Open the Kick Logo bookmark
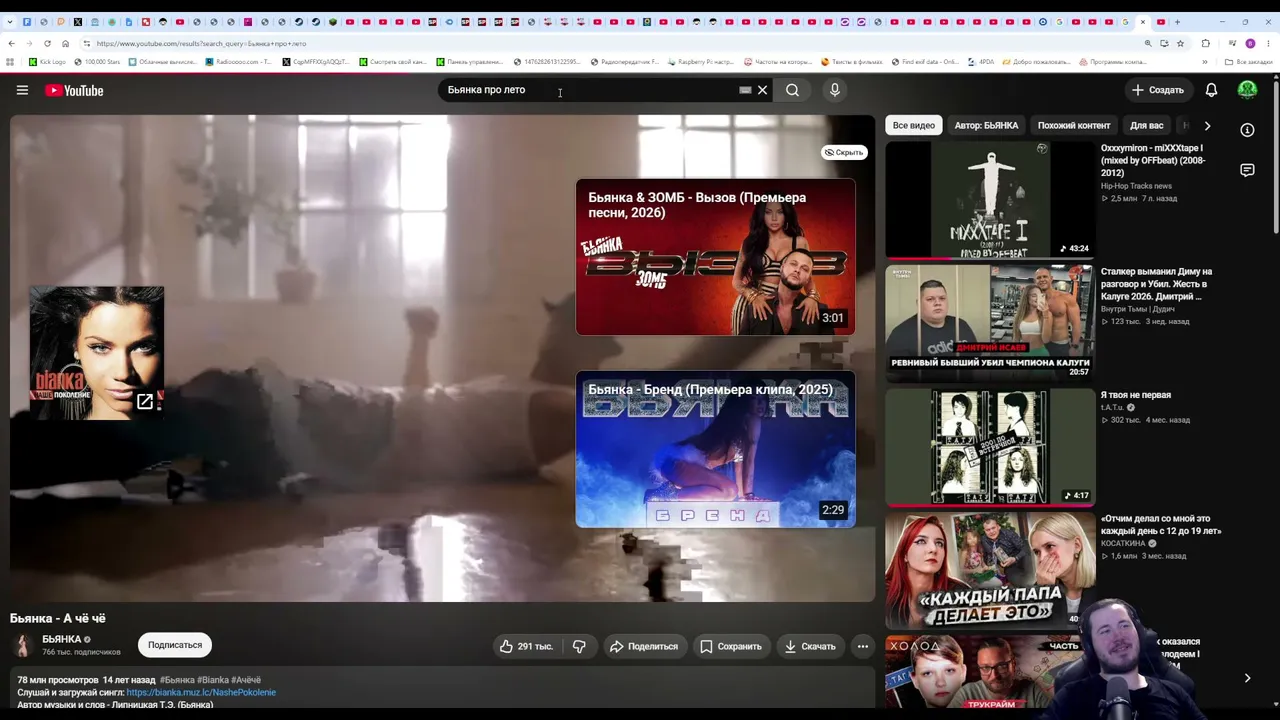 47,62
